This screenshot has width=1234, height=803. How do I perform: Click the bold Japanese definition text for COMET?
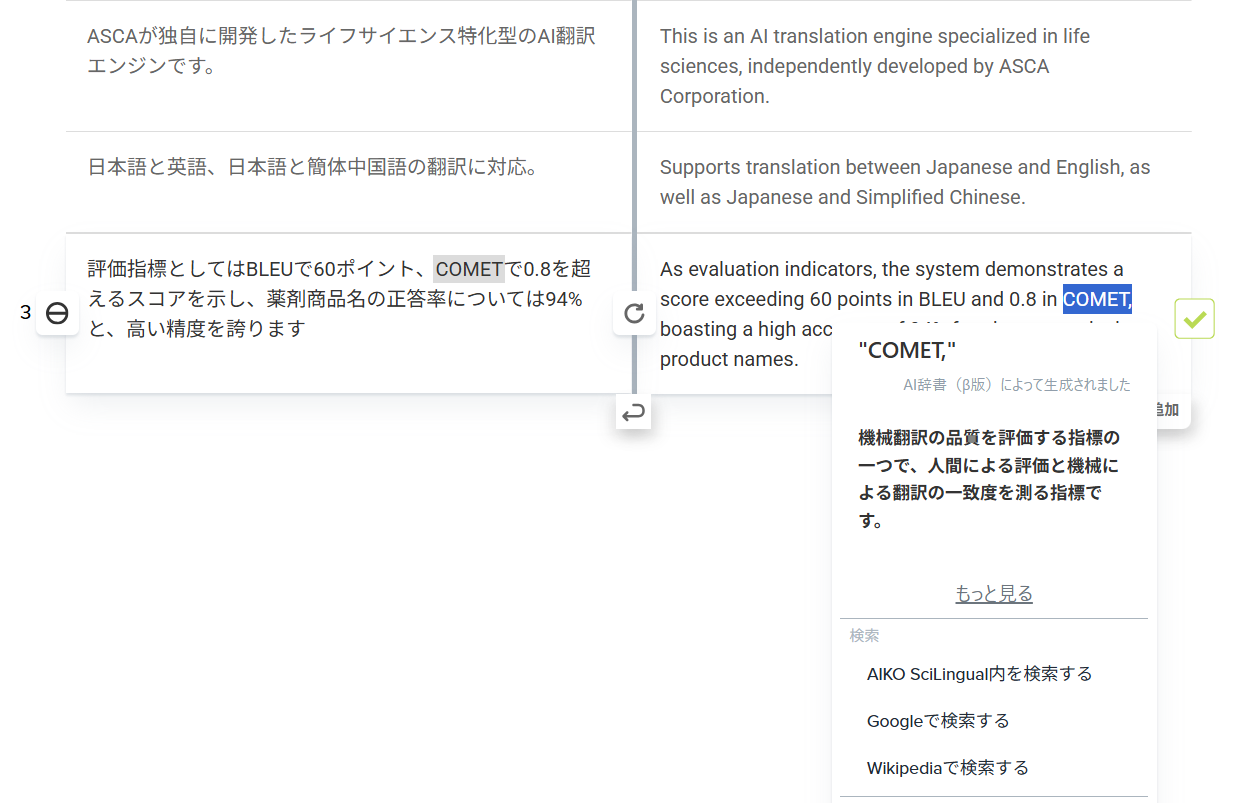point(988,479)
